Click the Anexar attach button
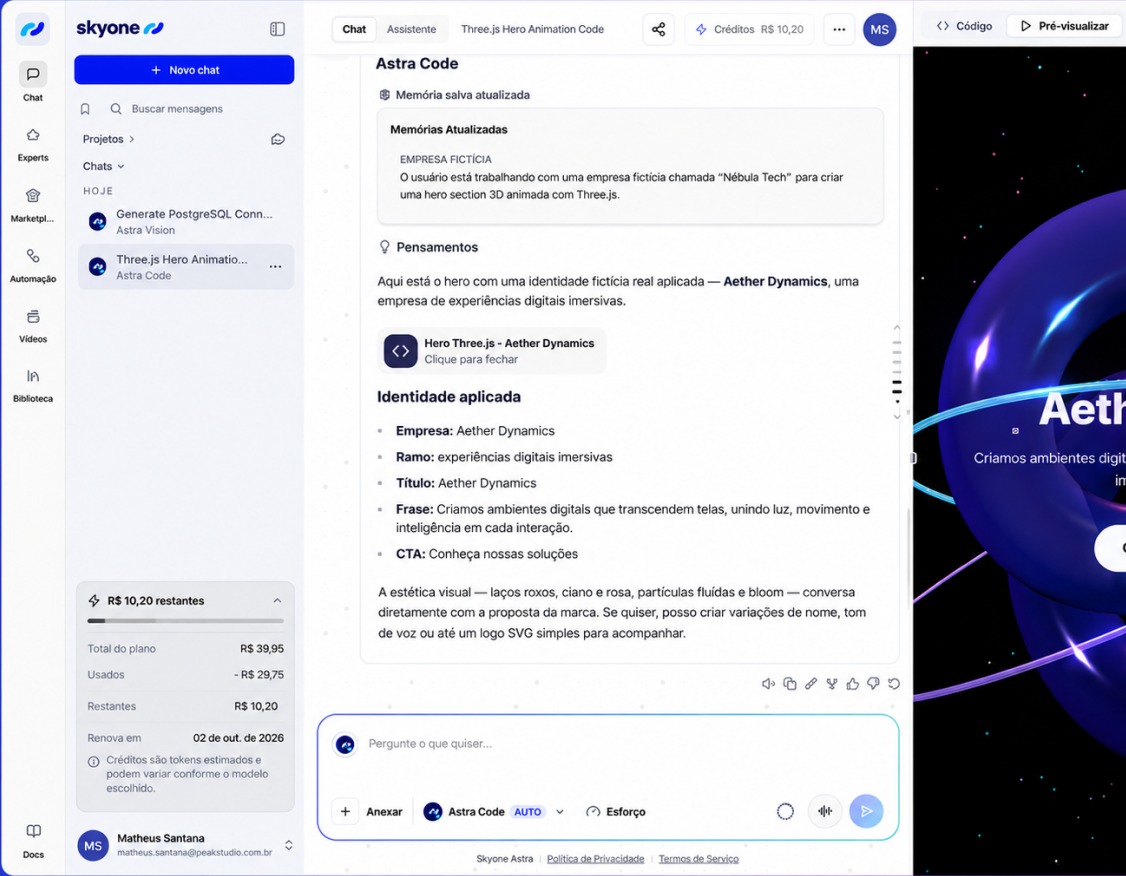 [369, 811]
